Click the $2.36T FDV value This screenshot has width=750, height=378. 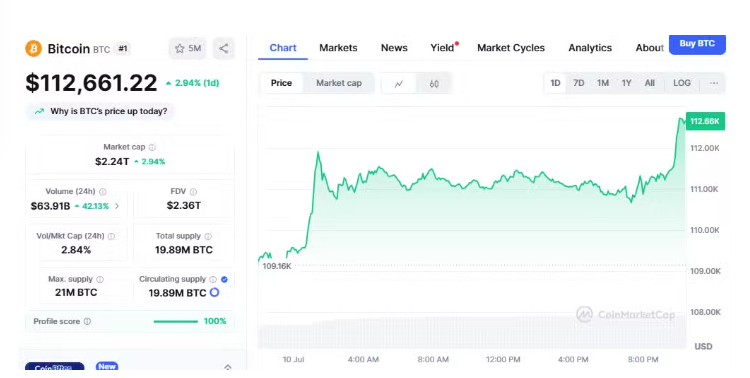(x=184, y=206)
